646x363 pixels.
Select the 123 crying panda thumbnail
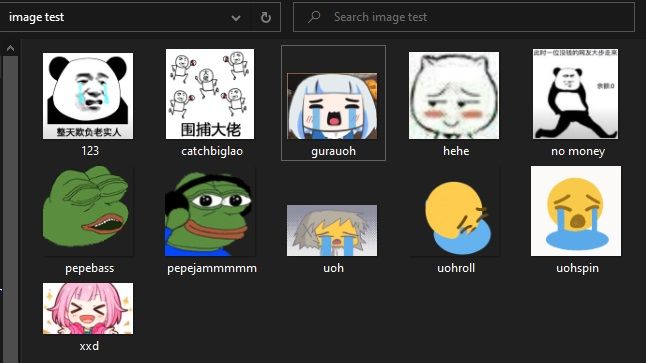pyautogui.click(x=88, y=96)
